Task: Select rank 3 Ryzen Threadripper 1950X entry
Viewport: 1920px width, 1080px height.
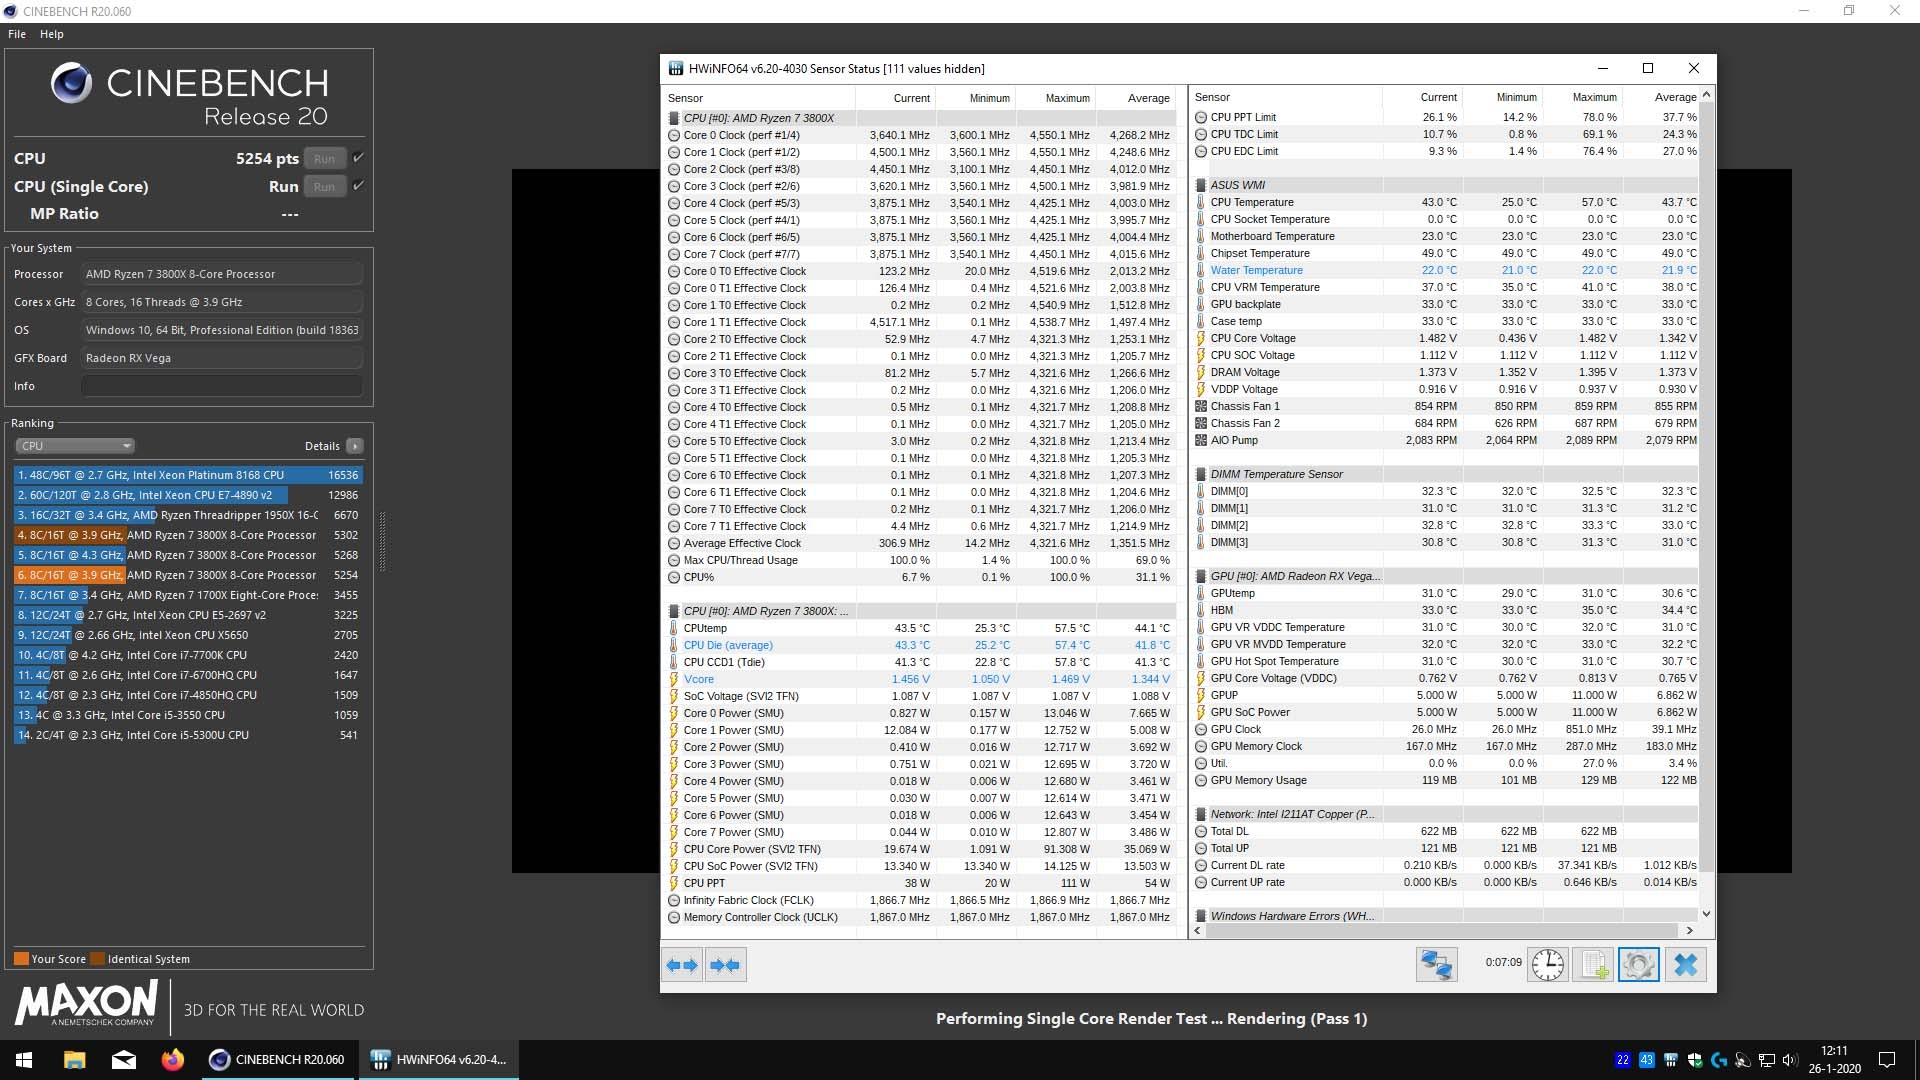Action: (x=188, y=515)
